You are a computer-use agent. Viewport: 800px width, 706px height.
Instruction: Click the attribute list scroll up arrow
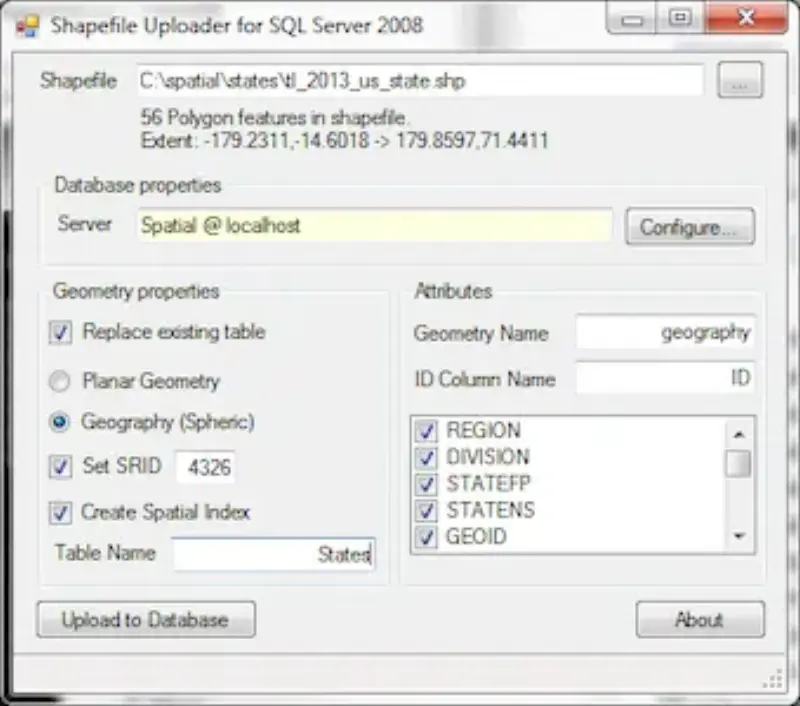pos(739,434)
